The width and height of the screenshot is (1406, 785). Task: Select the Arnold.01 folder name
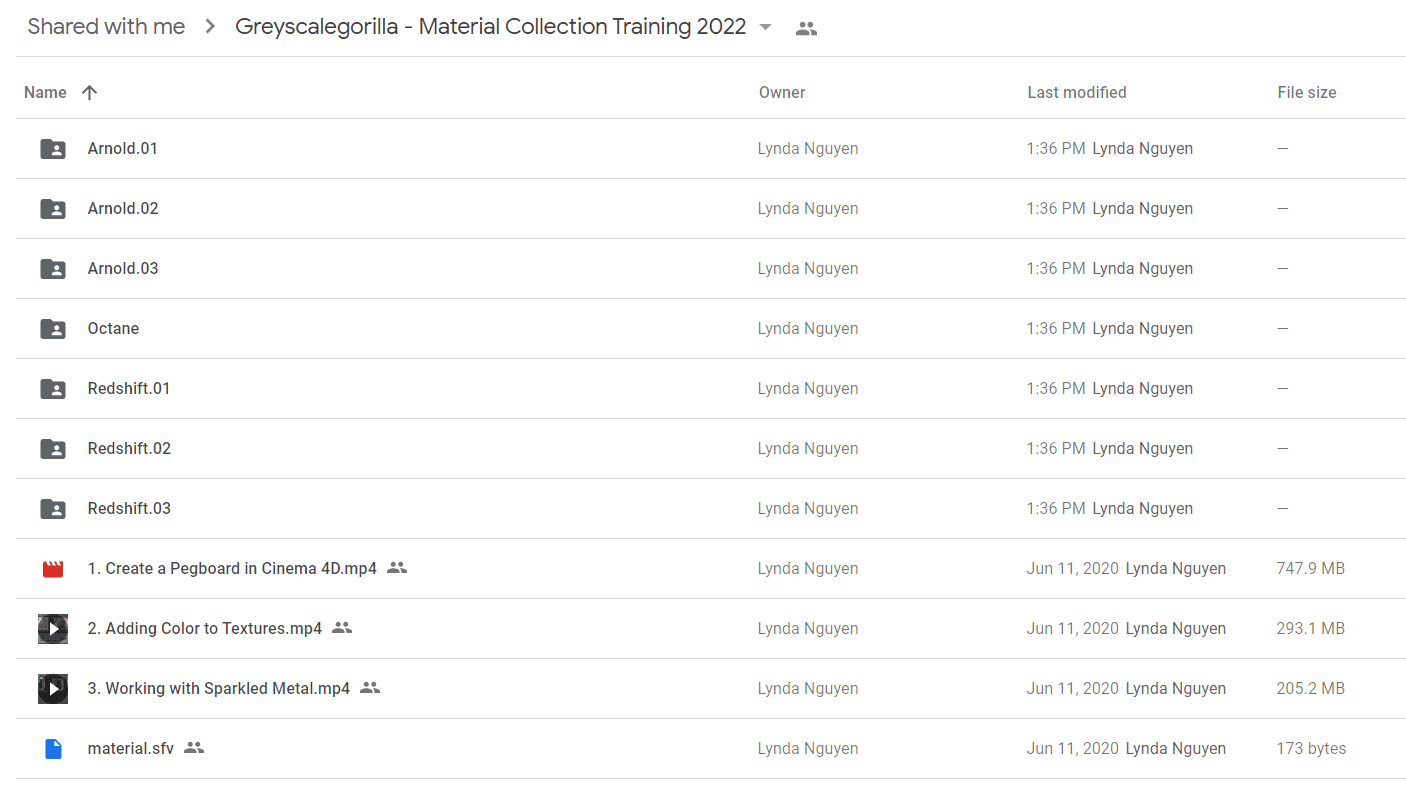click(x=123, y=149)
